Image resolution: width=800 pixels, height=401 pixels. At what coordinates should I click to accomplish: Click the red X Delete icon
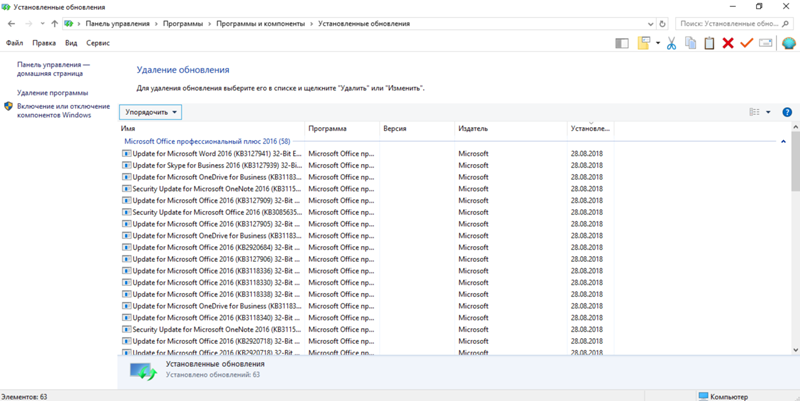point(728,43)
